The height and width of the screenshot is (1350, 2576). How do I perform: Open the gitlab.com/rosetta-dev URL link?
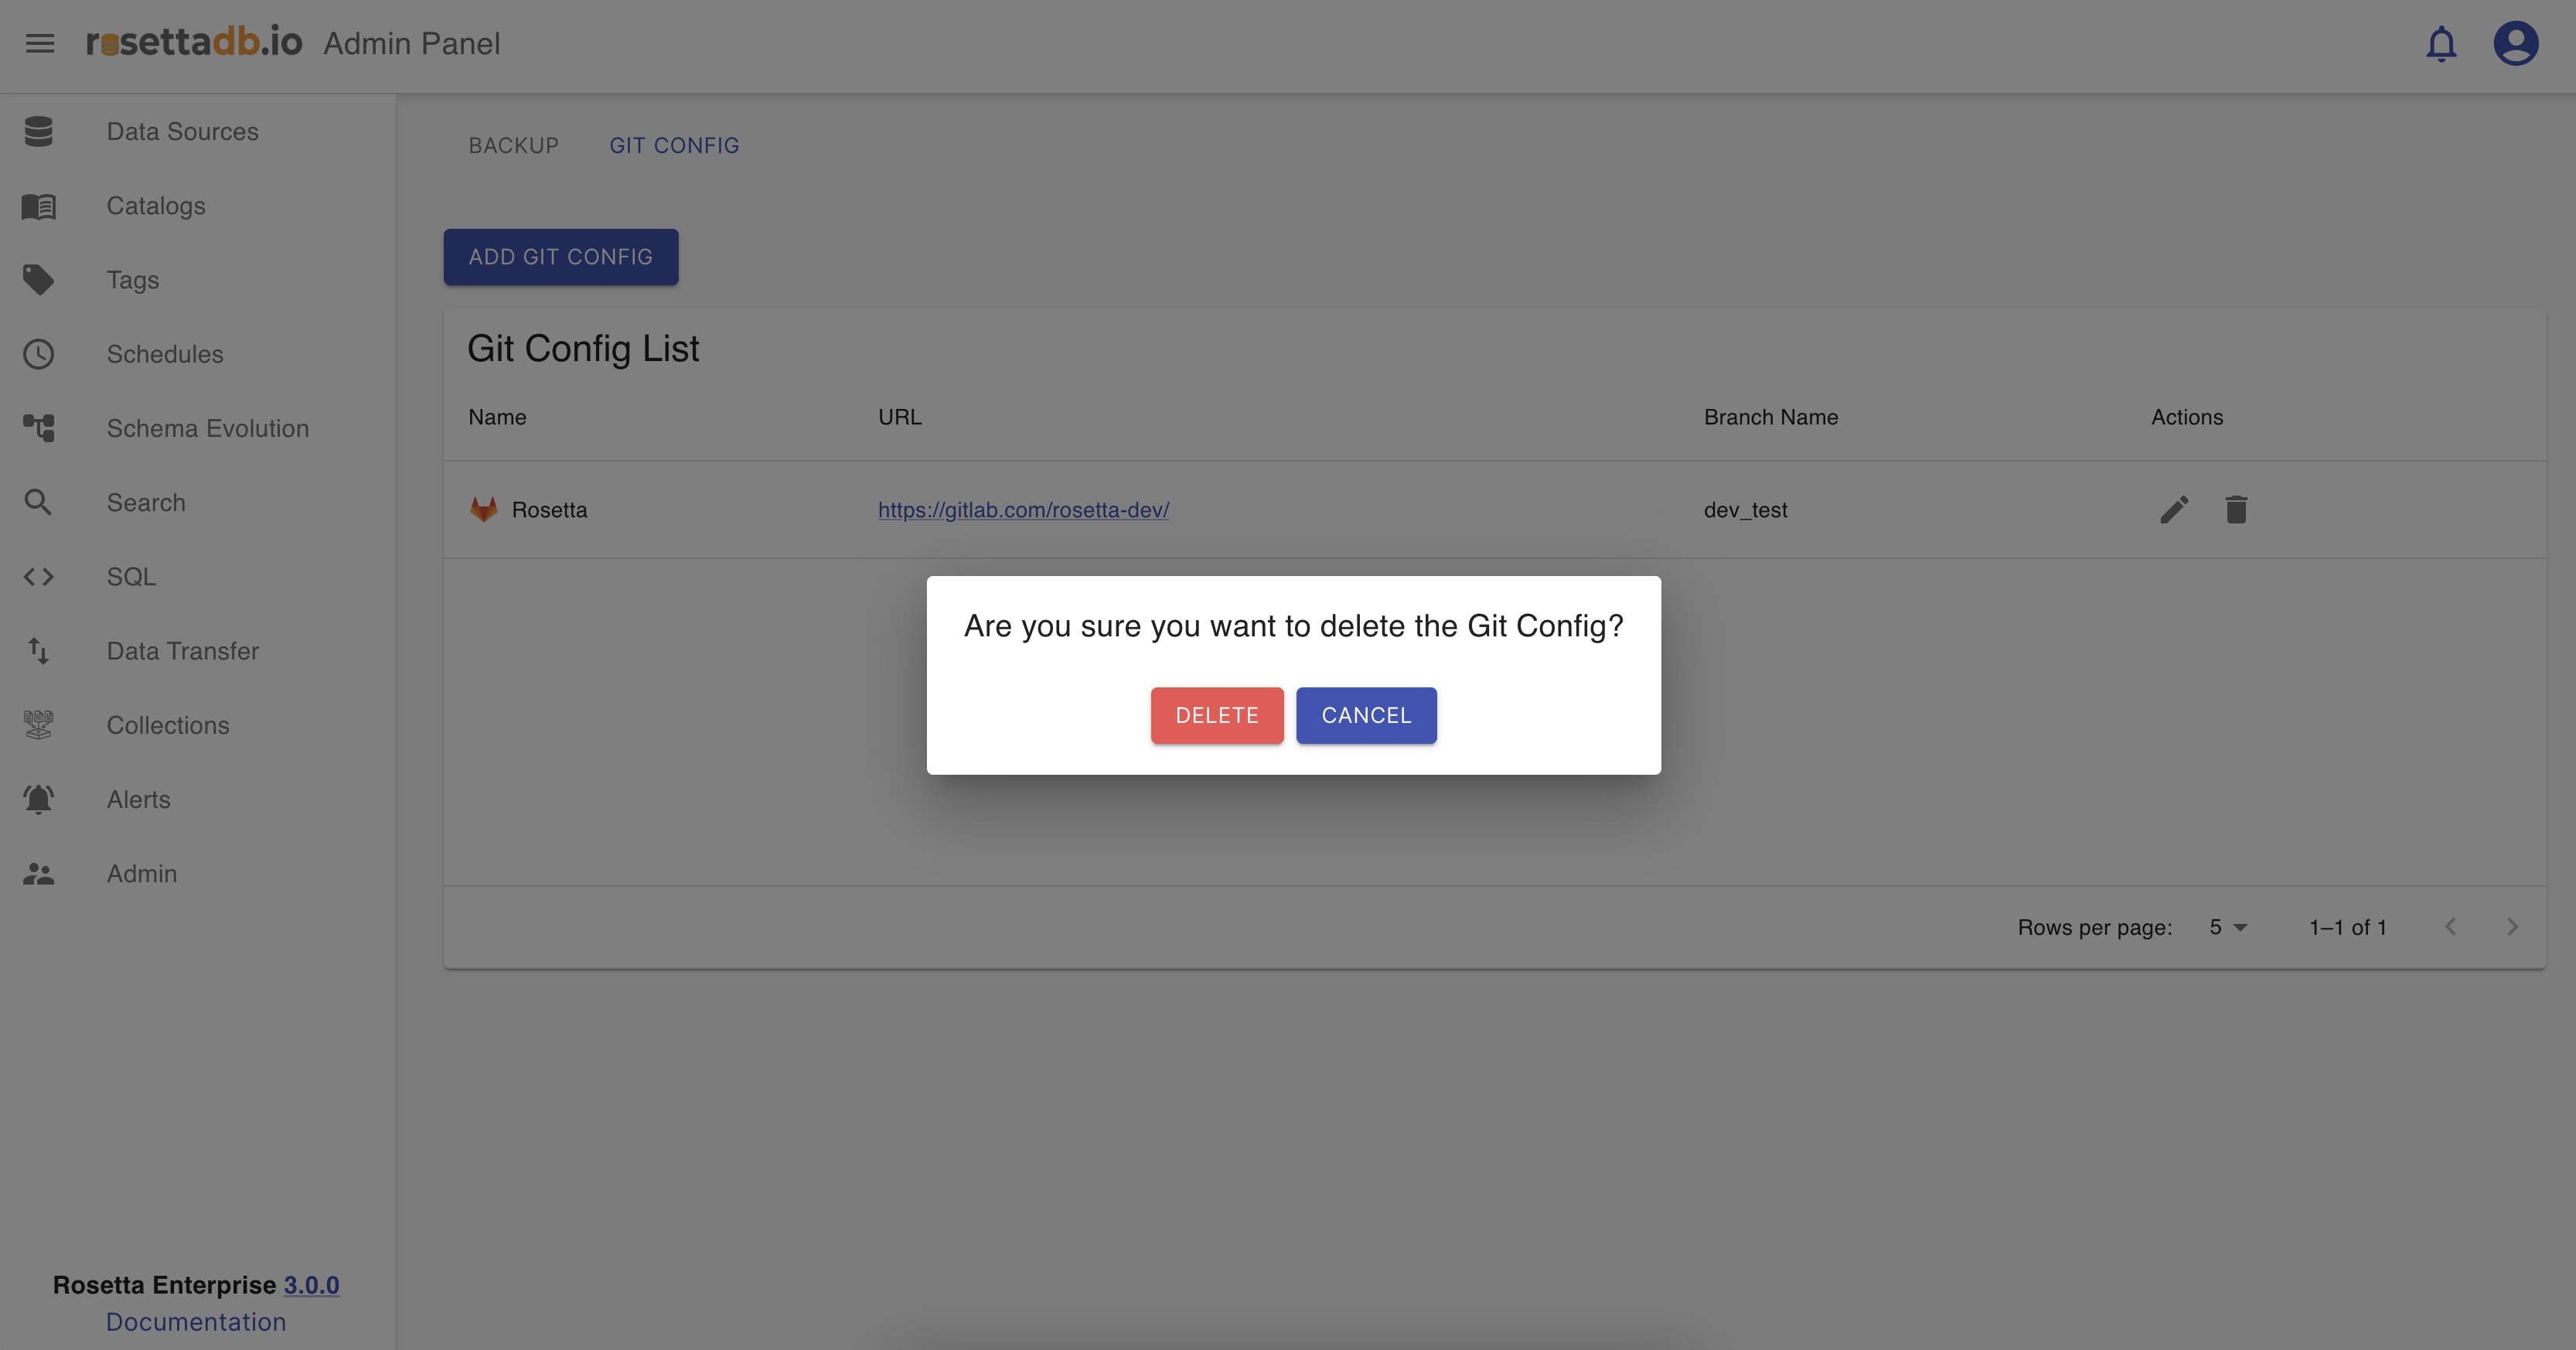(1023, 510)
